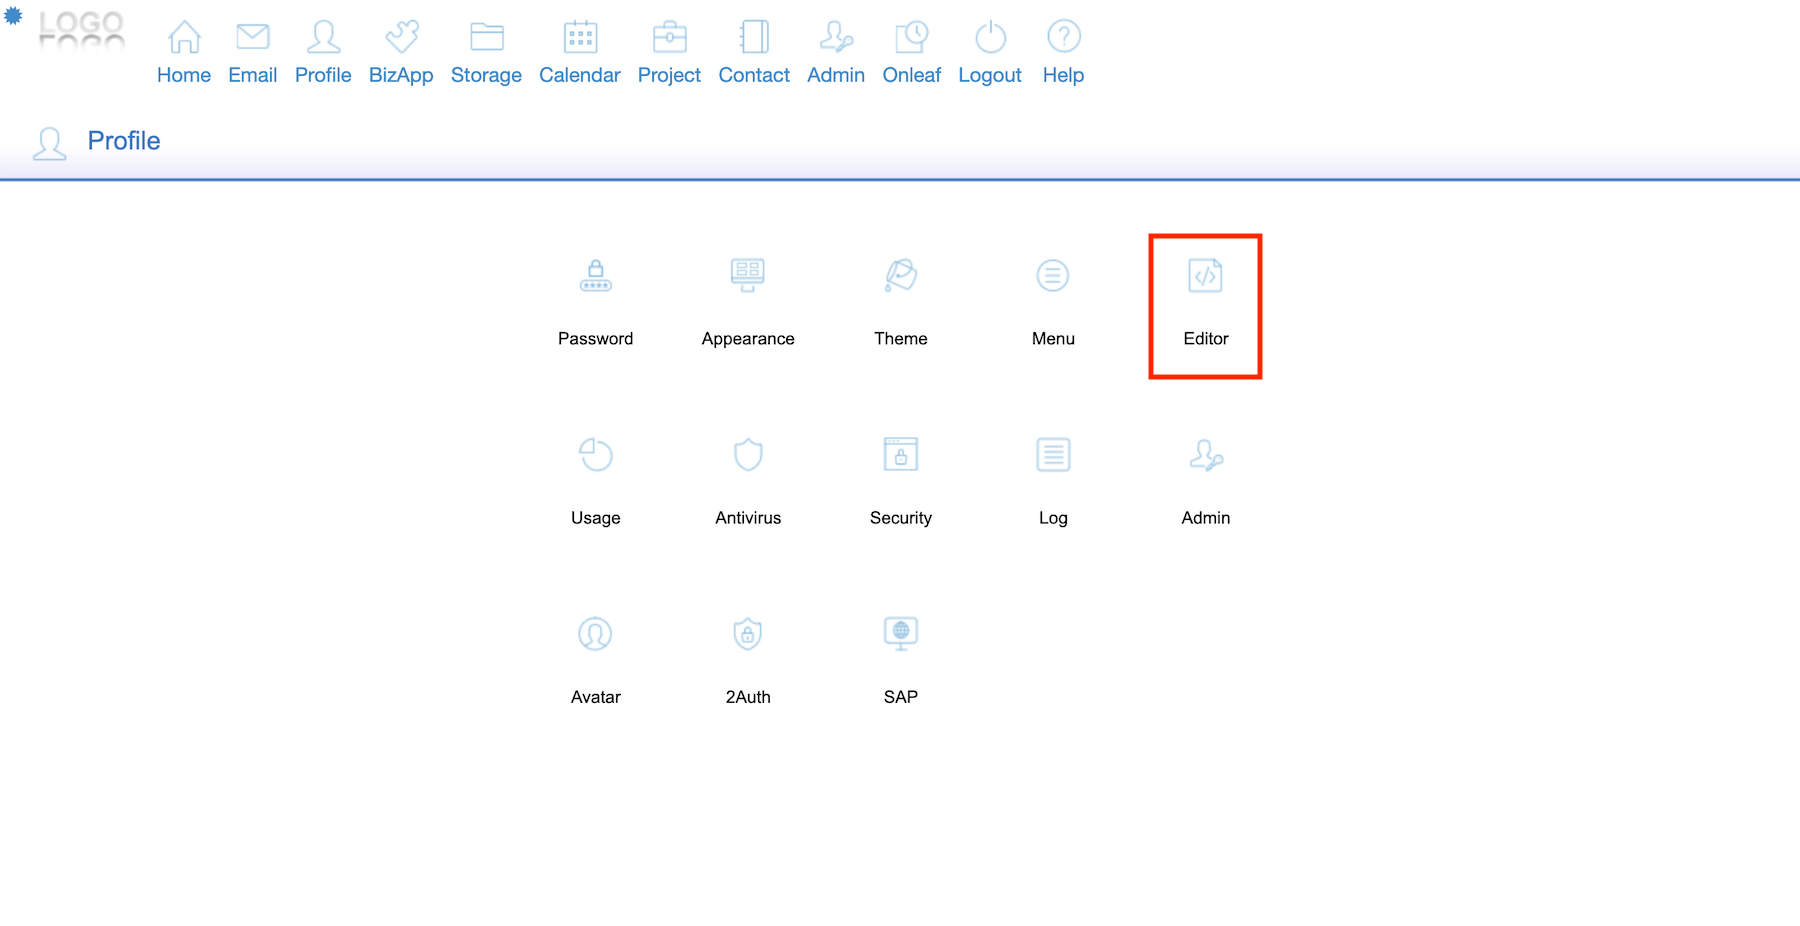
Task: Open the Usage pie chart icon
Action: pos(595,455)
